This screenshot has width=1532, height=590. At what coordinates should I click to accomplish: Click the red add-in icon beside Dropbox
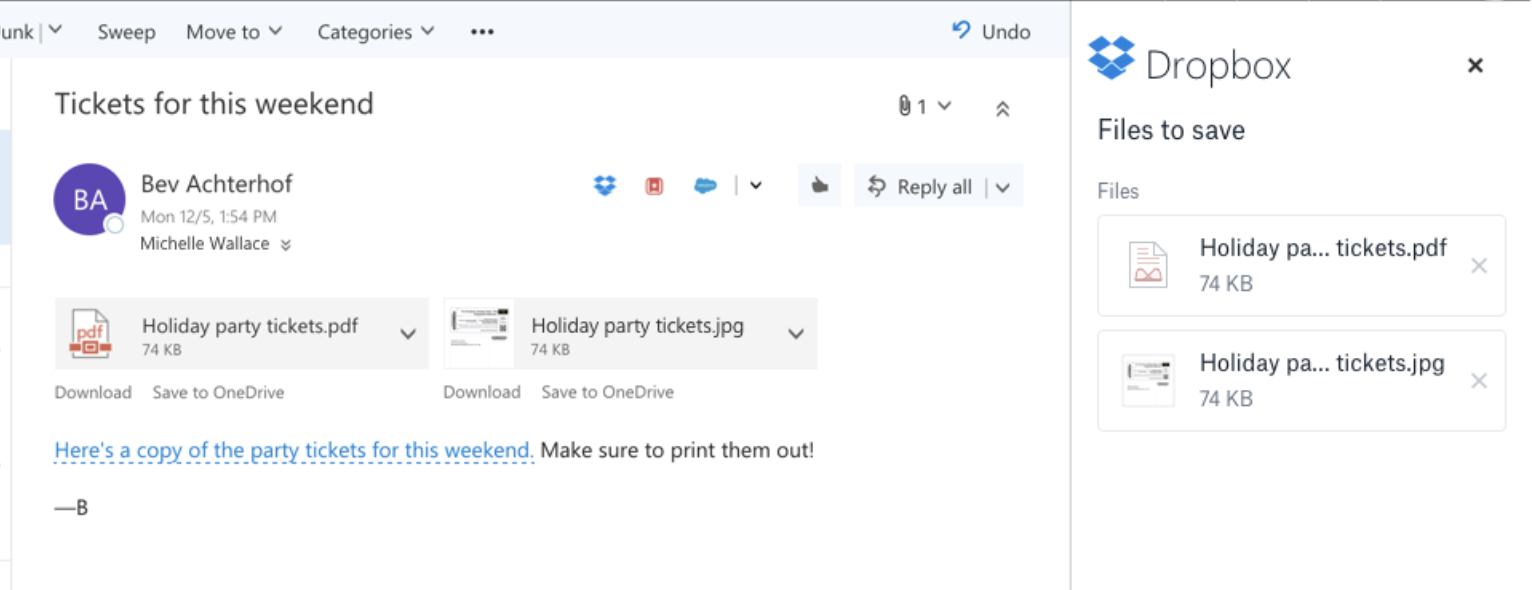pyautogui.click(x=654, y=186)
